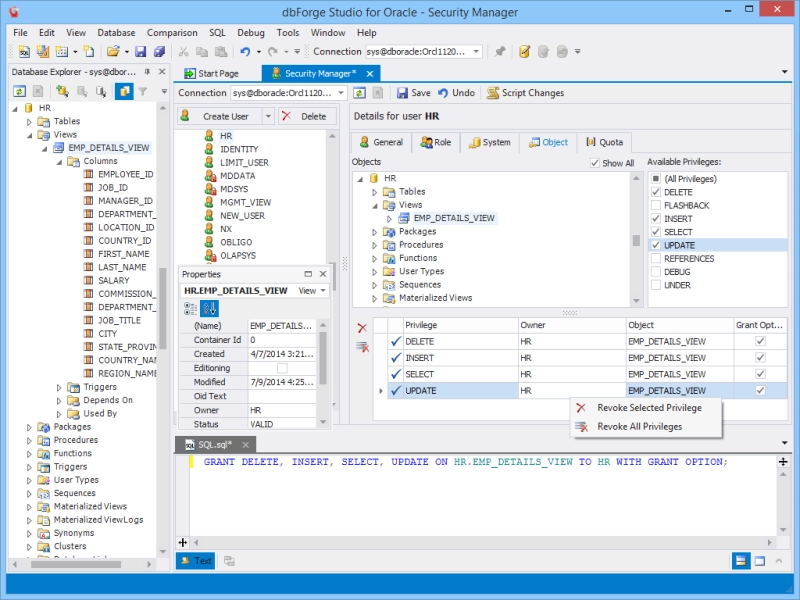Click the Undo arrow icon in main toolbar
This screenshot has height=600, width=800.
pos(245,52)
